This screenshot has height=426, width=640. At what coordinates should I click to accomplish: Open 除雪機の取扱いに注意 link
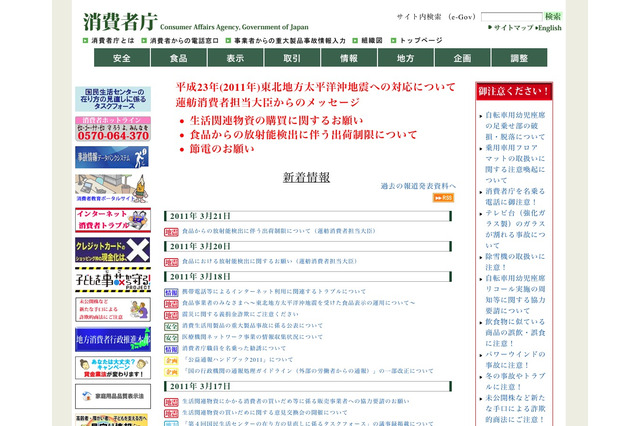pos(515,262)
